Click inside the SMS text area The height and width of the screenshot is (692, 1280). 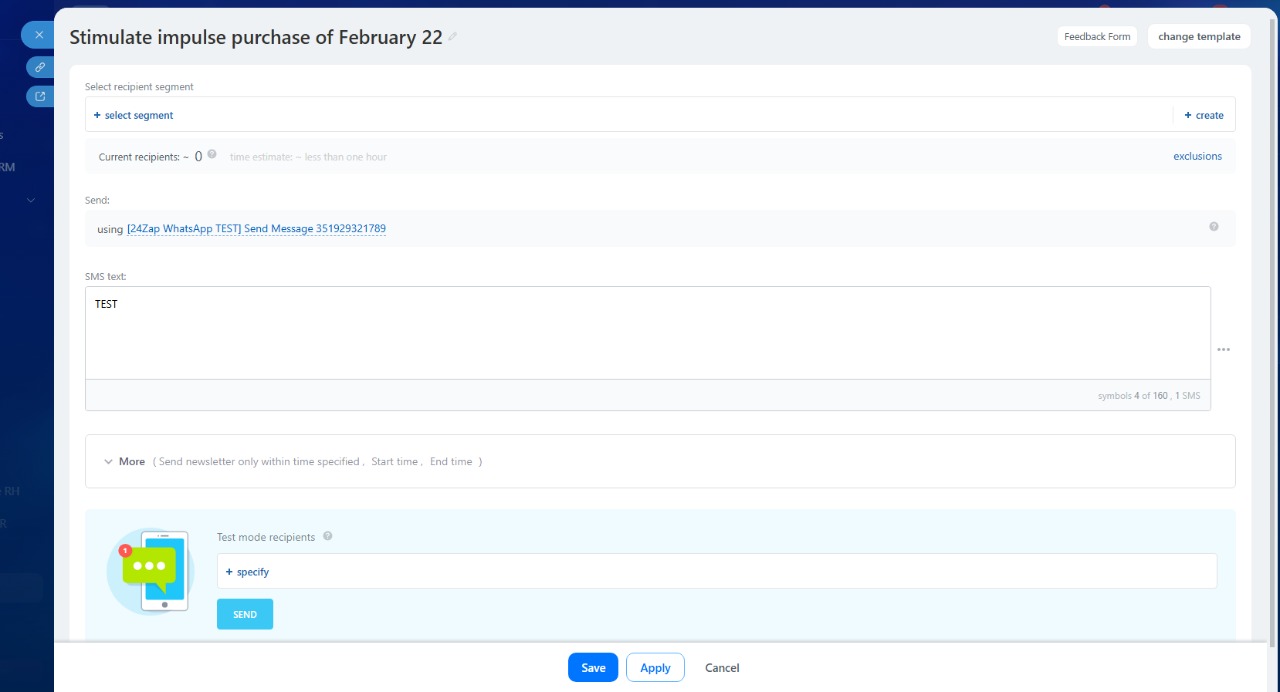coord(647,333)
